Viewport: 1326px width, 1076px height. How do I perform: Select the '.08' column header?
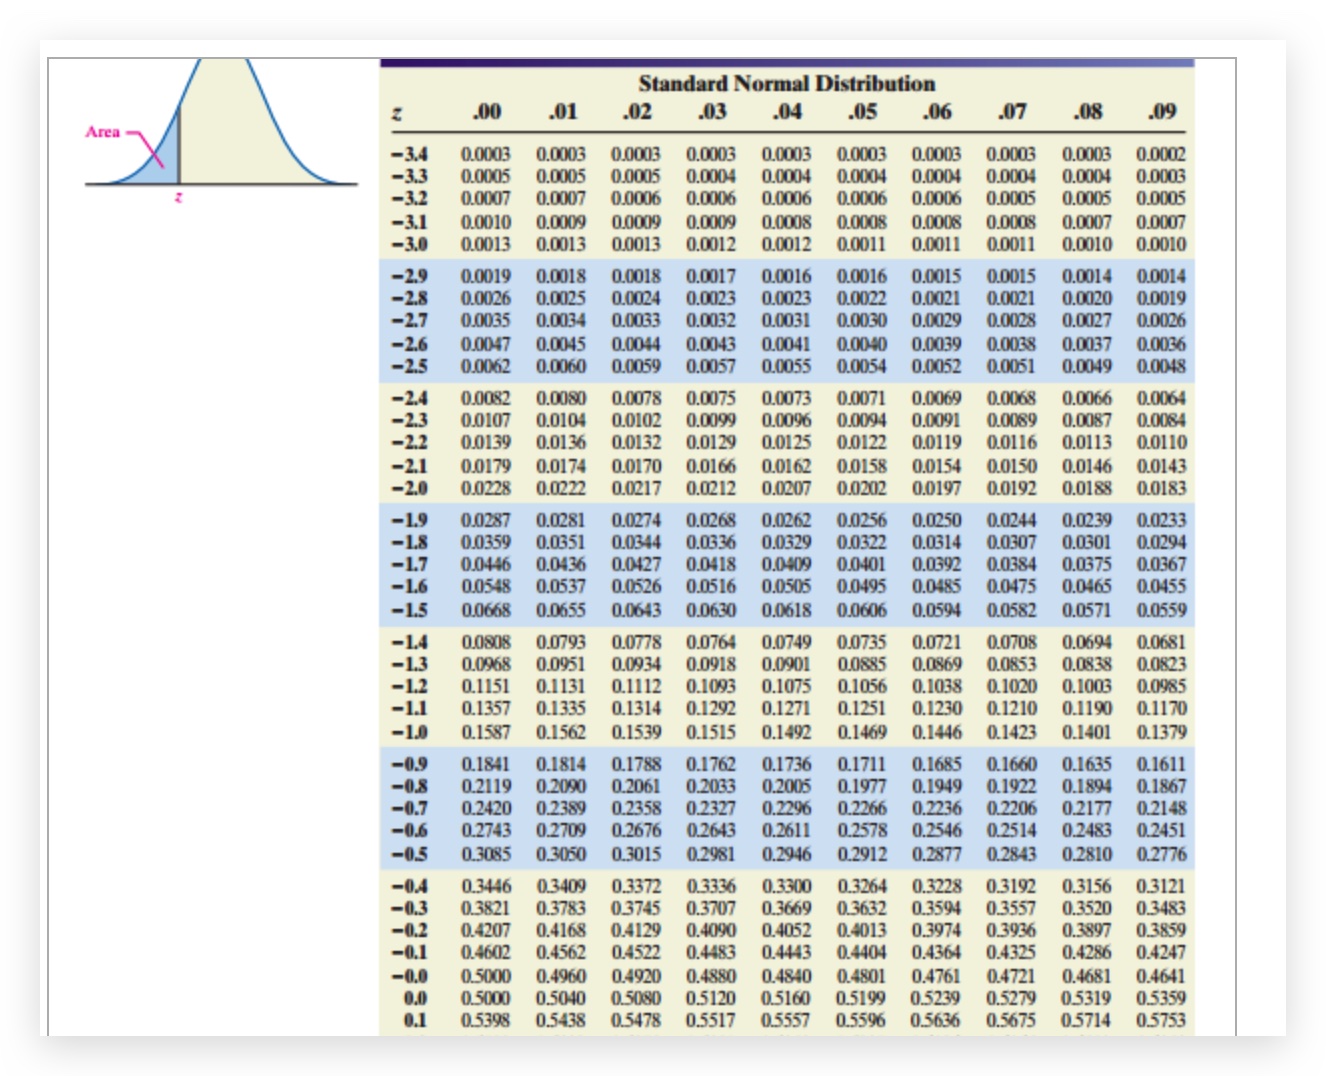coord(1087,111)
